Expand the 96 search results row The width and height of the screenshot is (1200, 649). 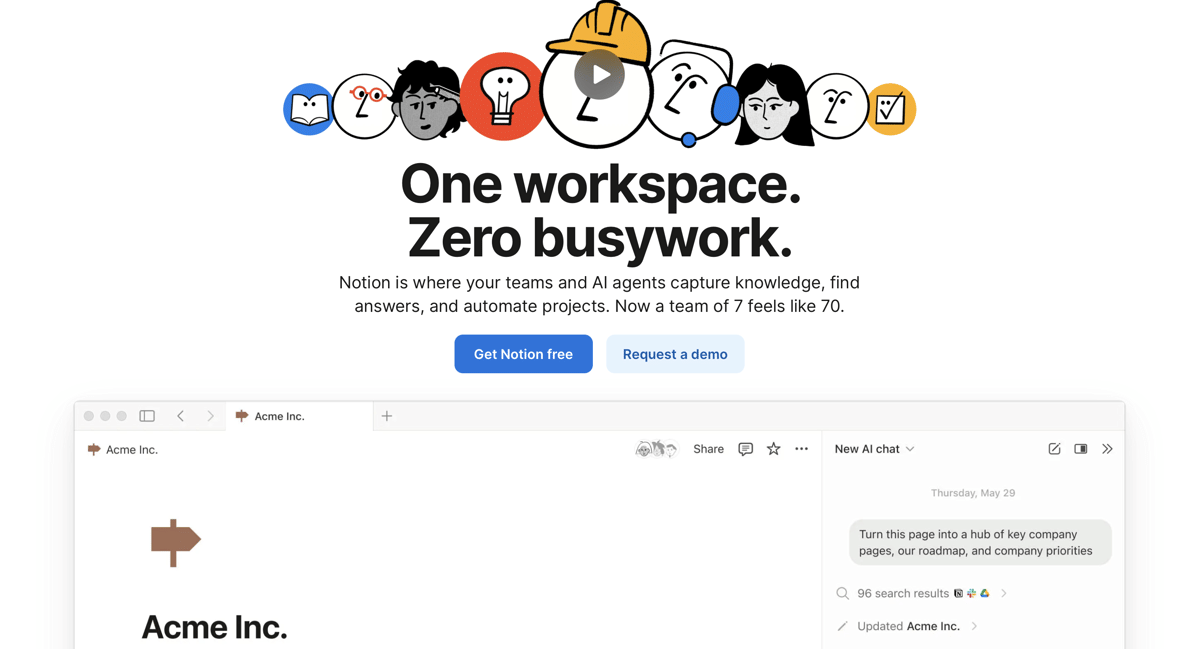click(1004, 594)
